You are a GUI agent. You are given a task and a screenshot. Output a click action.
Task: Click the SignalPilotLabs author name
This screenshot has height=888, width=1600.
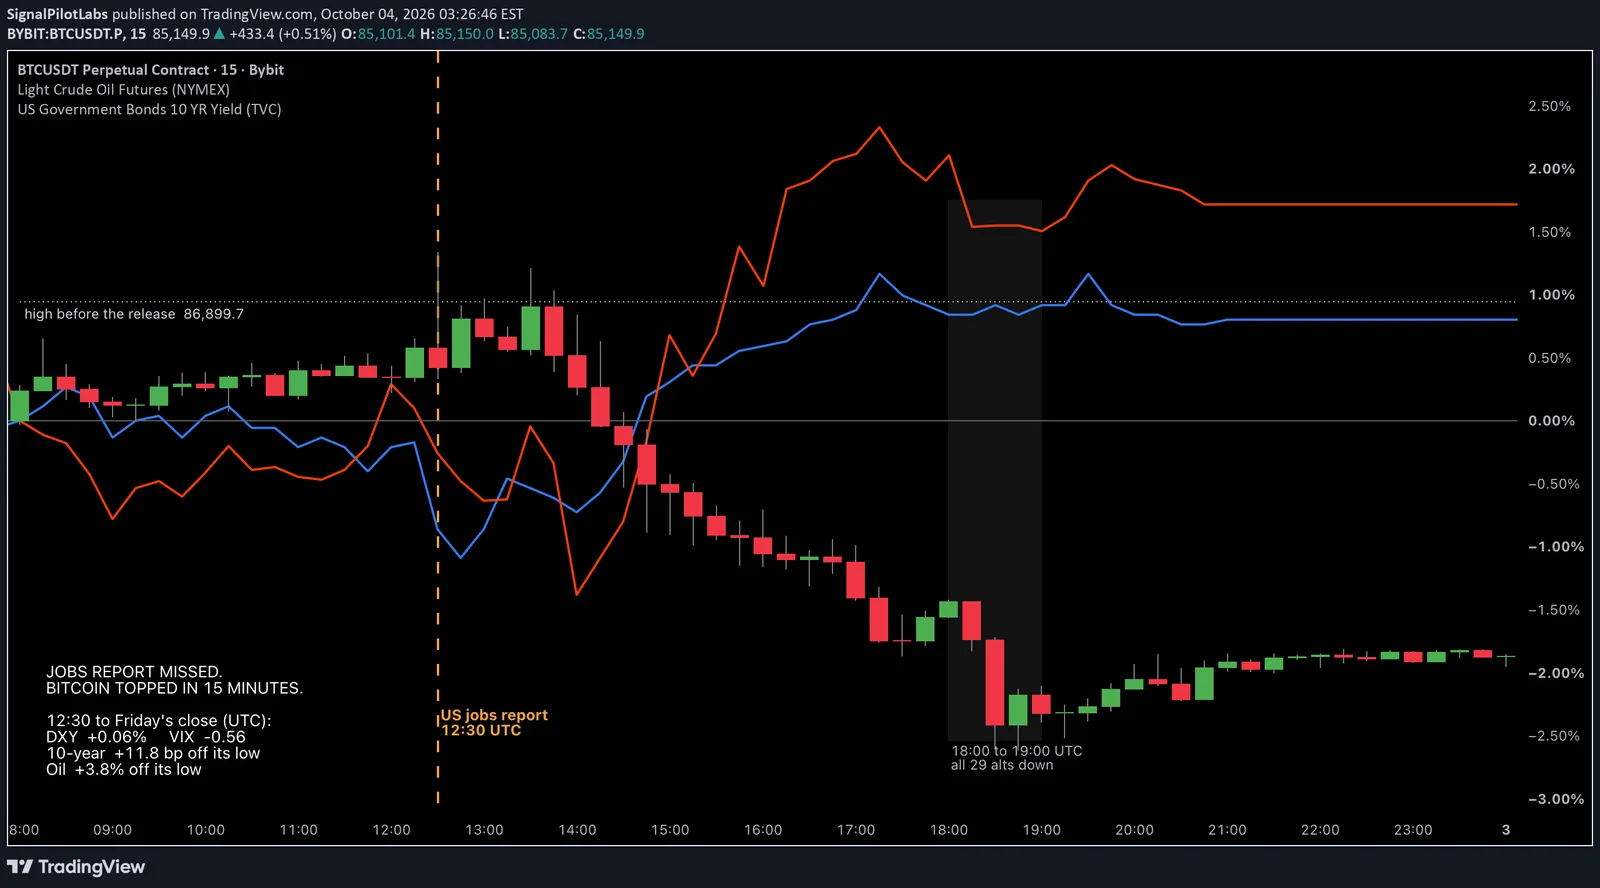57,14
